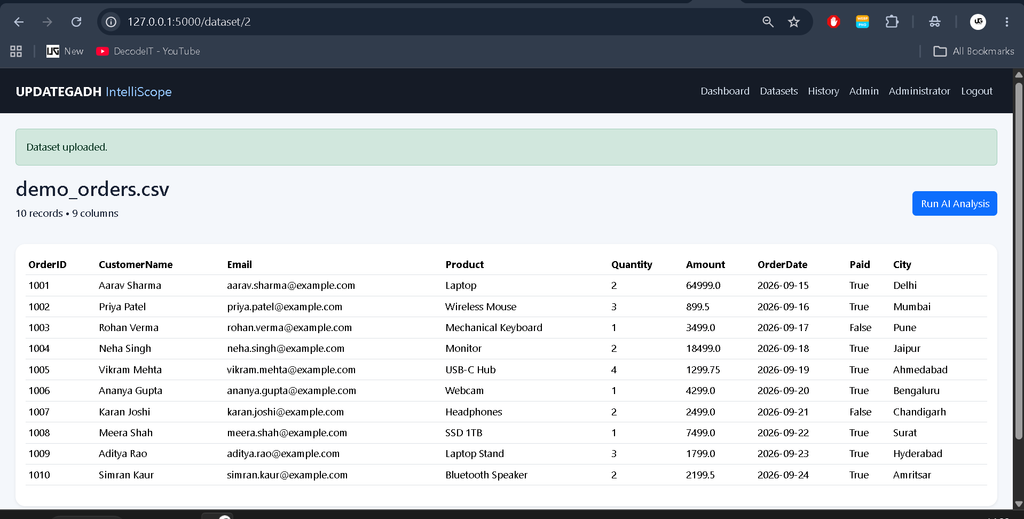Click the Email column header
Image resolution: width=1024 pixels, height=519 pixels.
click(x=239, y=264)
